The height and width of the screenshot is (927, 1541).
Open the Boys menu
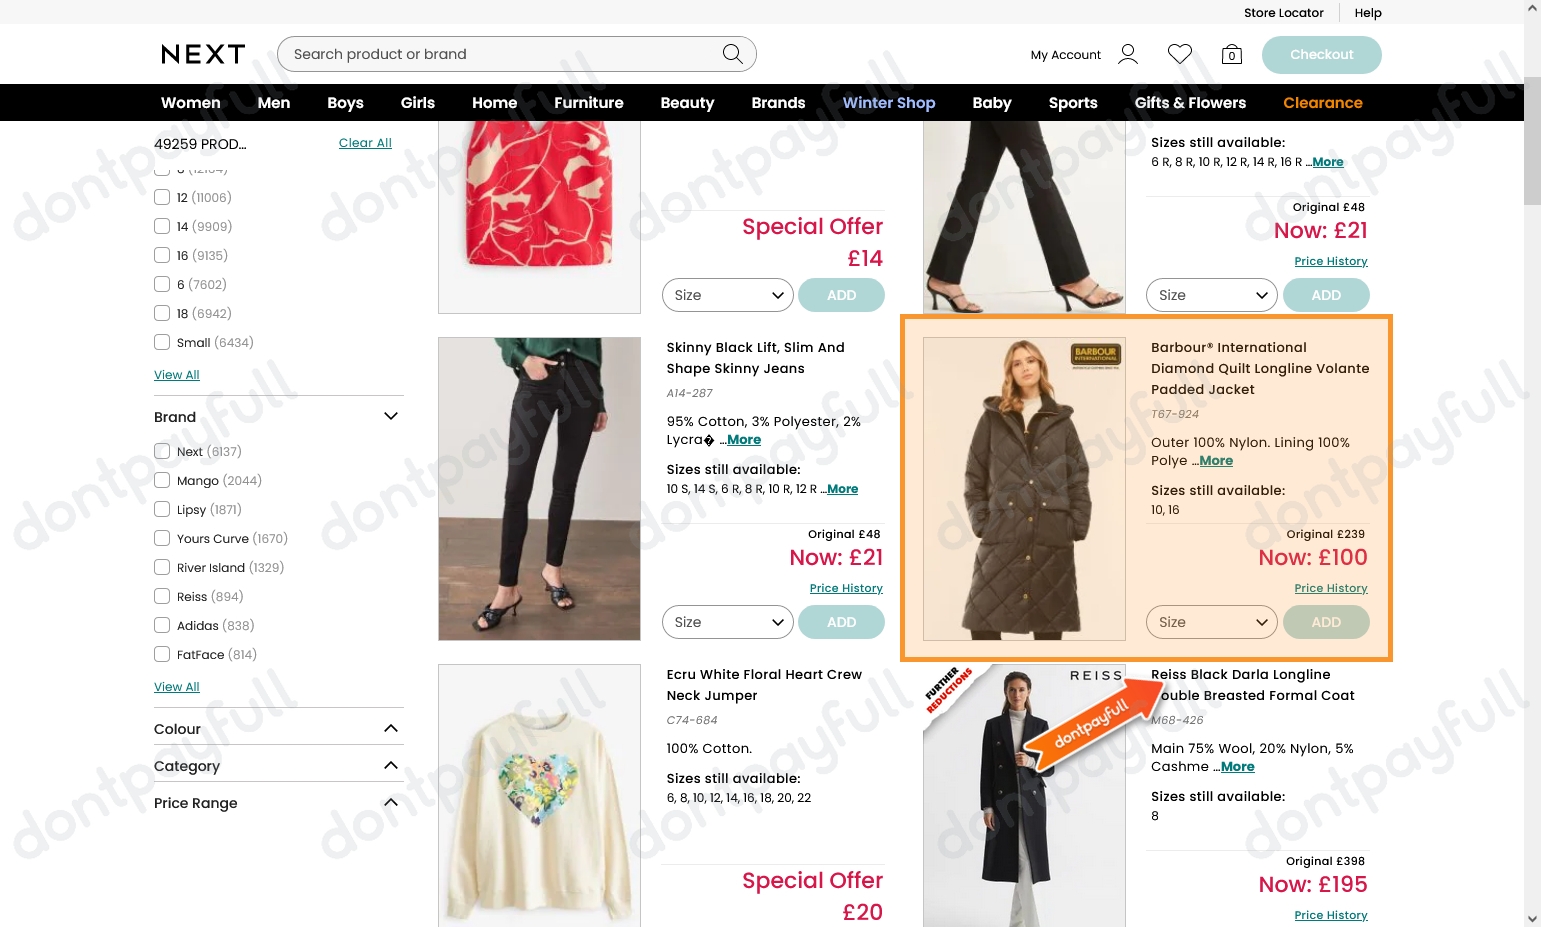click(345, 103)
